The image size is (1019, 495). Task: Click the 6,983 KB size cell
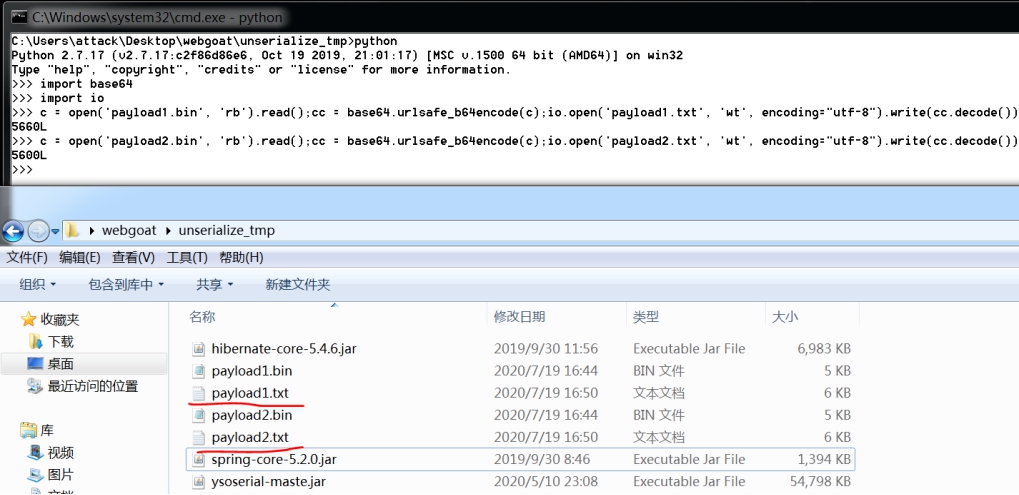point(823,349)
